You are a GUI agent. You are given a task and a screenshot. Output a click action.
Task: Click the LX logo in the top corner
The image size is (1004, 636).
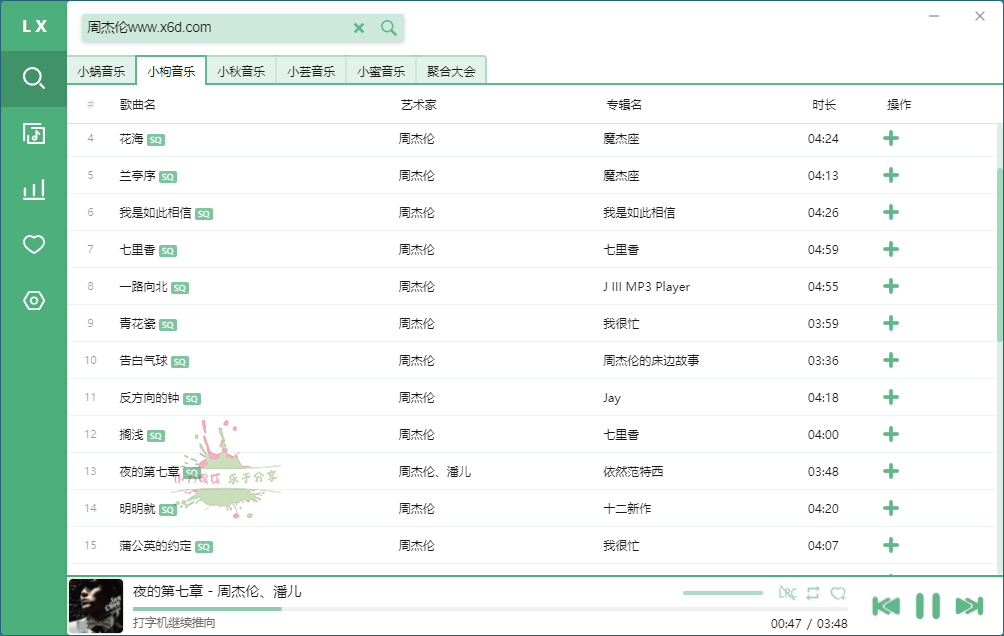coord(33,26)
